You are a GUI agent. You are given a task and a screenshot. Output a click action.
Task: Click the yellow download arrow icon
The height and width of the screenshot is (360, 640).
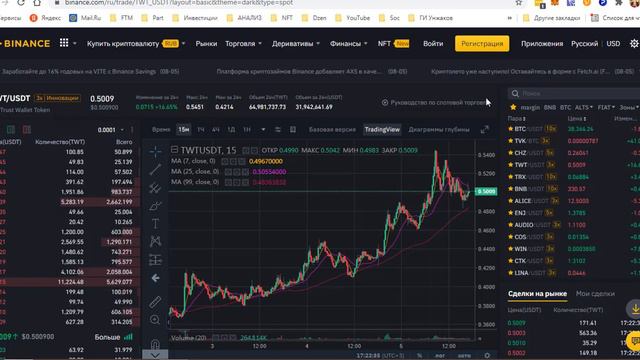(635, 310)
